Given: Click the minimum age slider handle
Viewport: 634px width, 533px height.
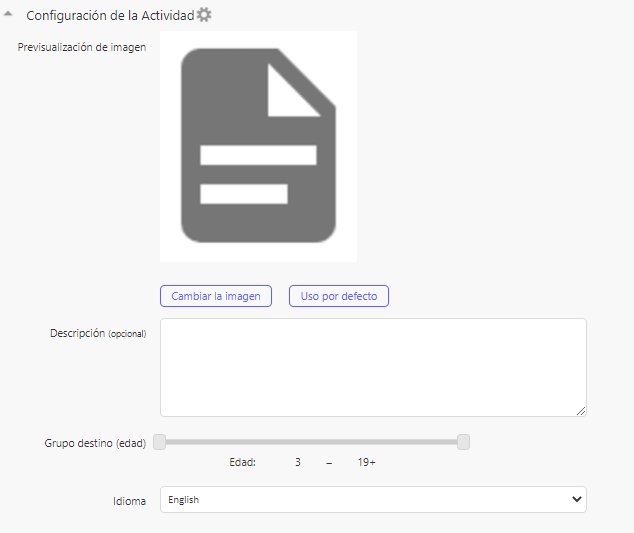Looking at the screenshot, I should 160,442.
